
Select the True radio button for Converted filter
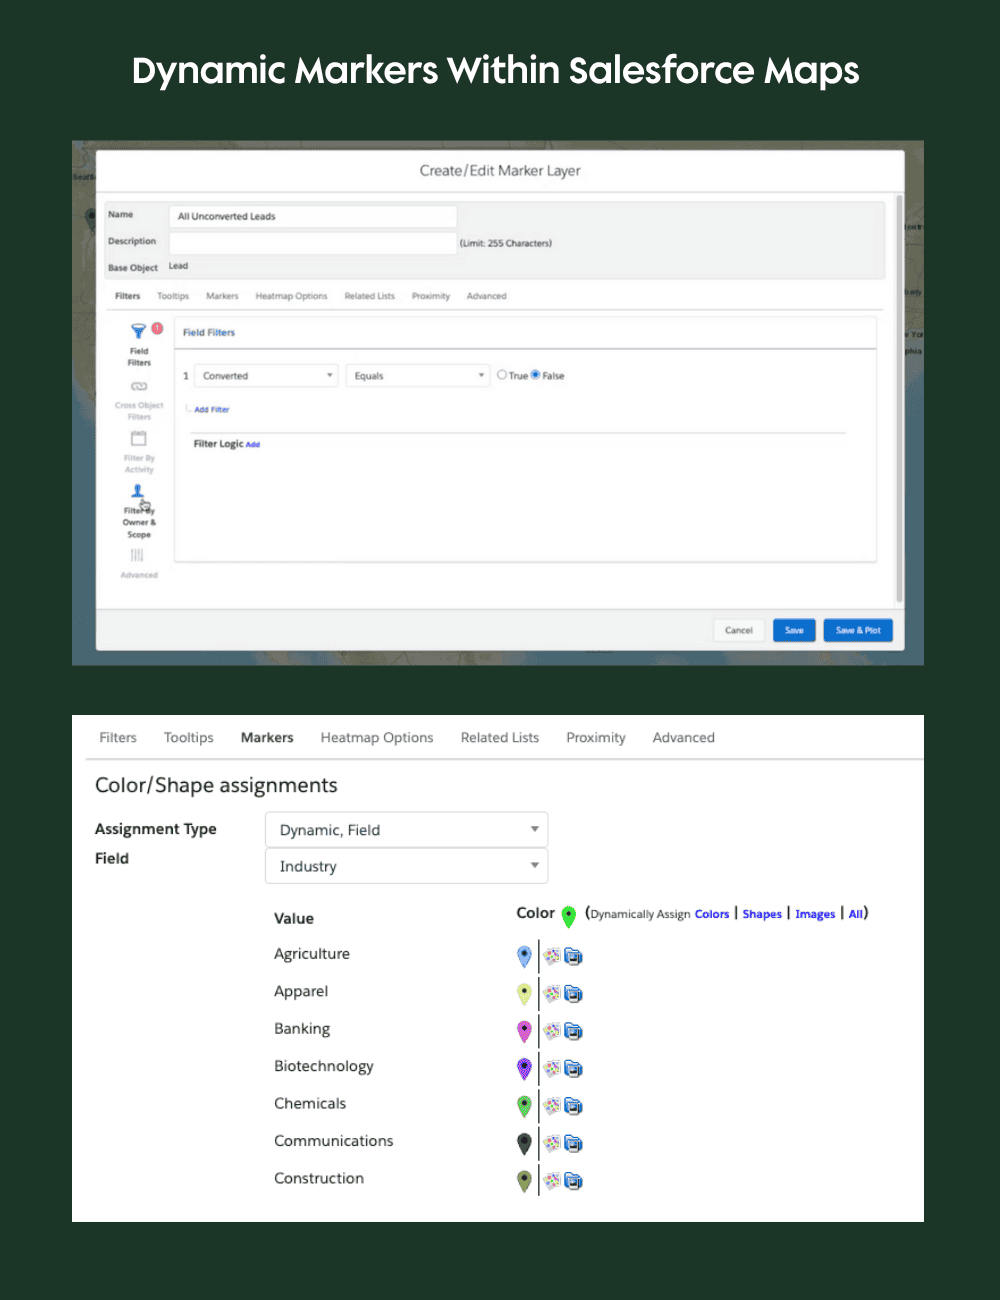pyautogui.click(x=501, y=374)
